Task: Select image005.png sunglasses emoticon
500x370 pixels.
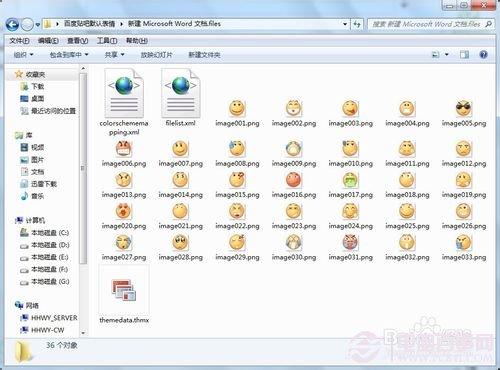Action: 464,108
